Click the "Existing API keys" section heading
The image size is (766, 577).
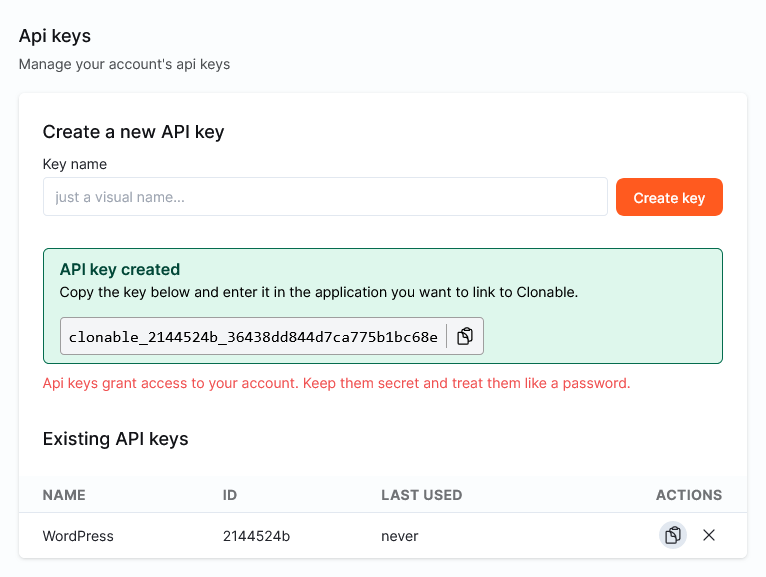click(x=115, y=439)
